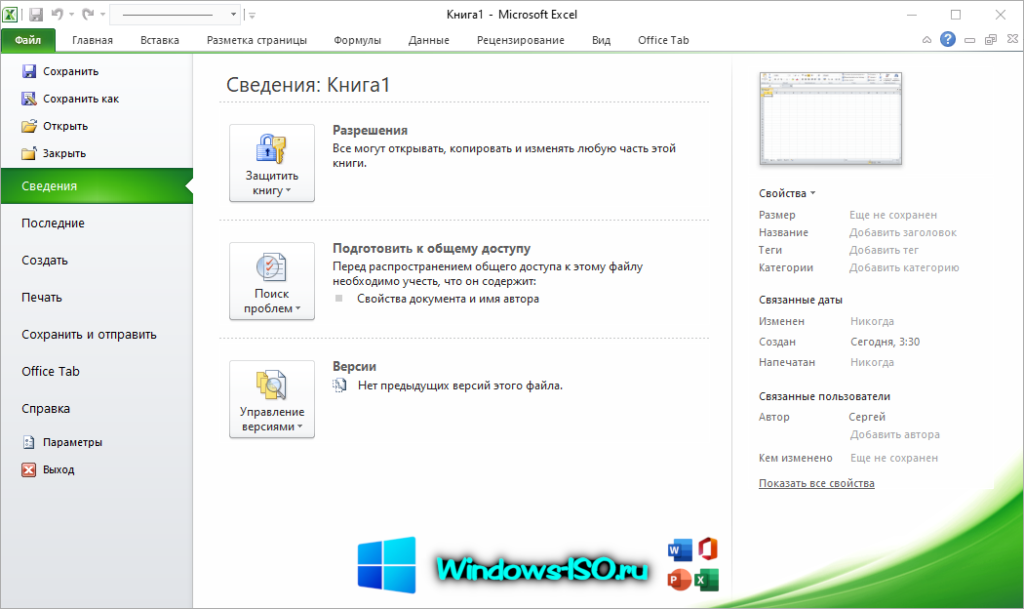Click Добавить автора field

tap(895, 435)
